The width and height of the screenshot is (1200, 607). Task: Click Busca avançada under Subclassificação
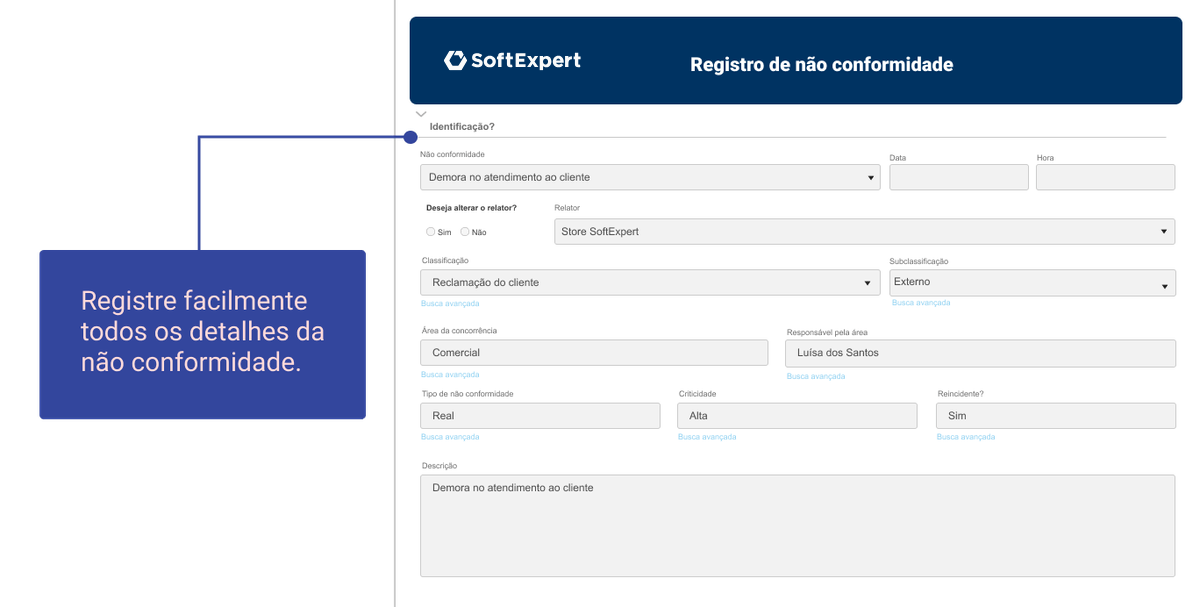pos(921,302)
